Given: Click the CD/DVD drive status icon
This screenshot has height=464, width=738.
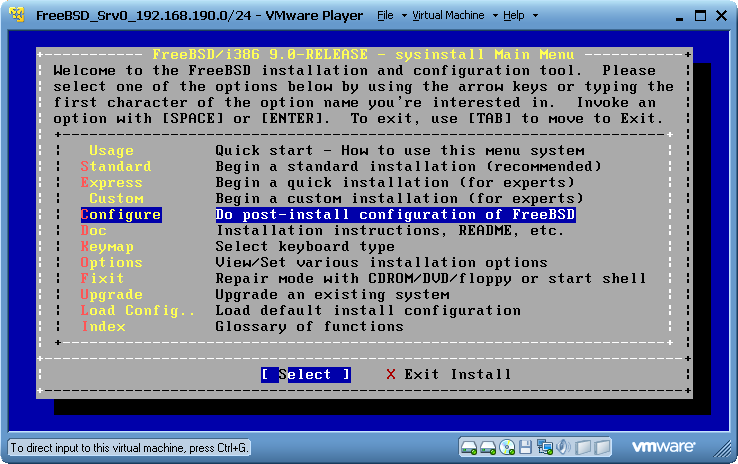Looking at the screenshot, I should (507, 447).
